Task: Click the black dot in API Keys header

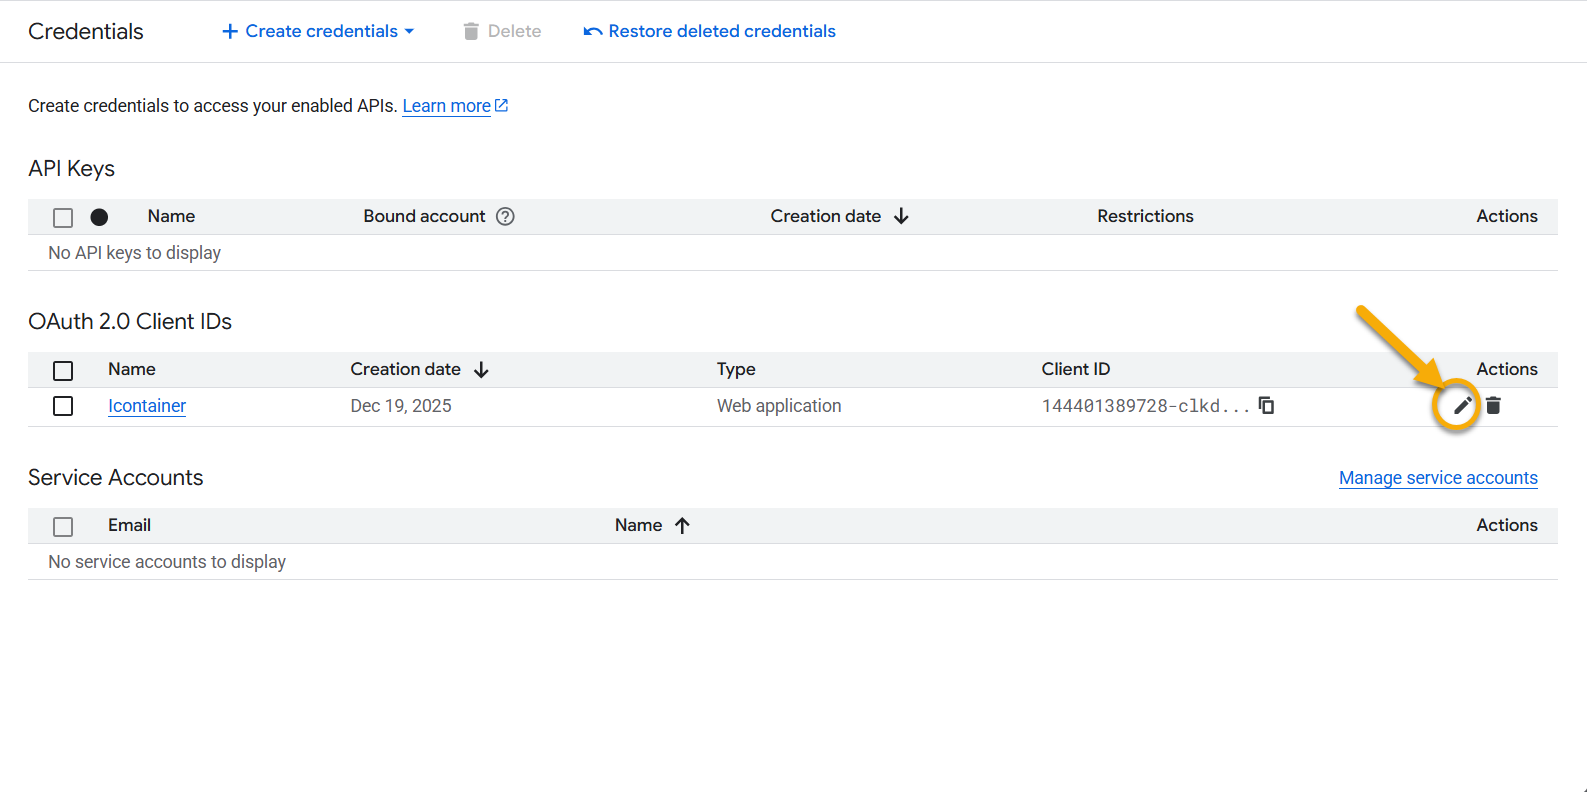Action: [x=99, y=217]
